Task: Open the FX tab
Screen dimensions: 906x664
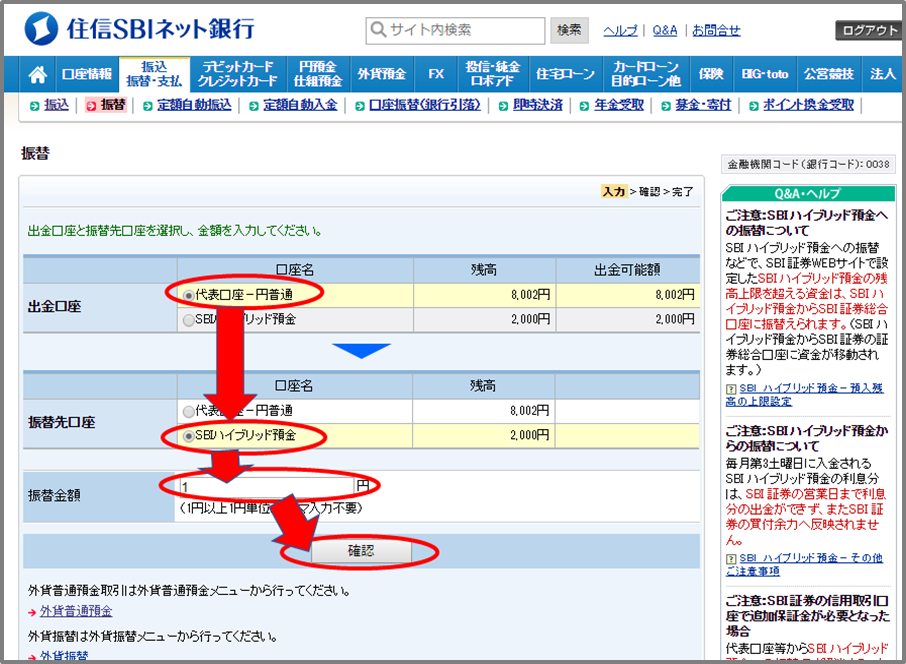Action: (436, 73)
